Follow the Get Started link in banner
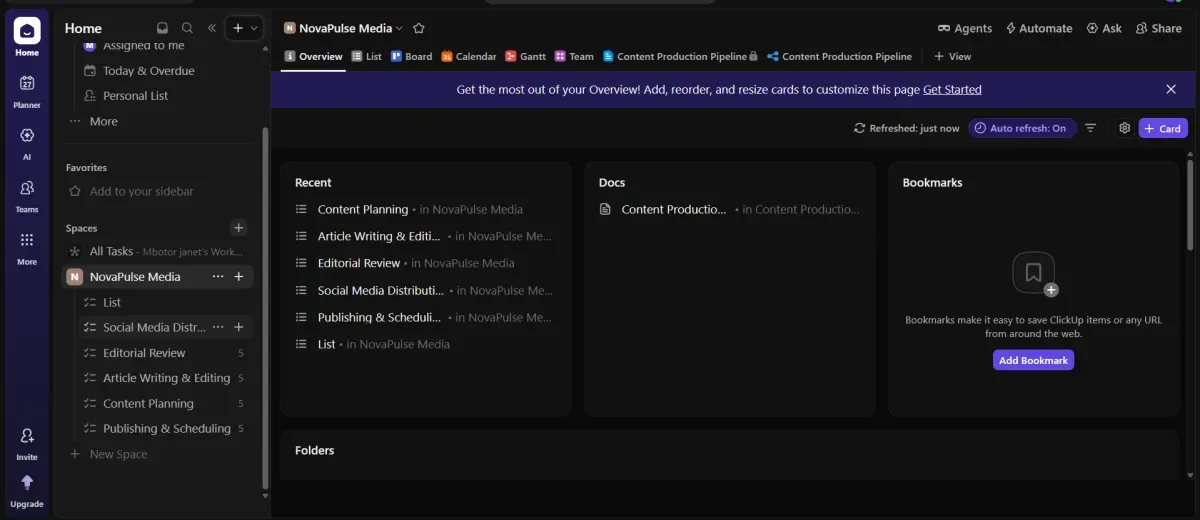 point(952,89)
